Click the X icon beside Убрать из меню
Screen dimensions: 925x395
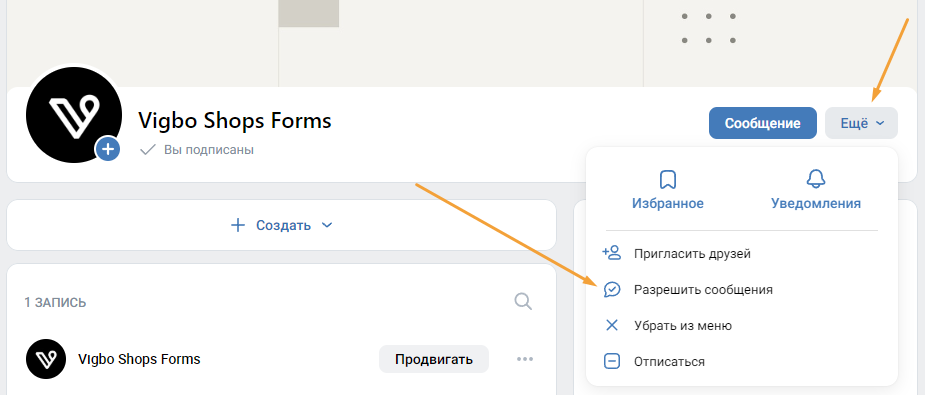coord(612,325)
